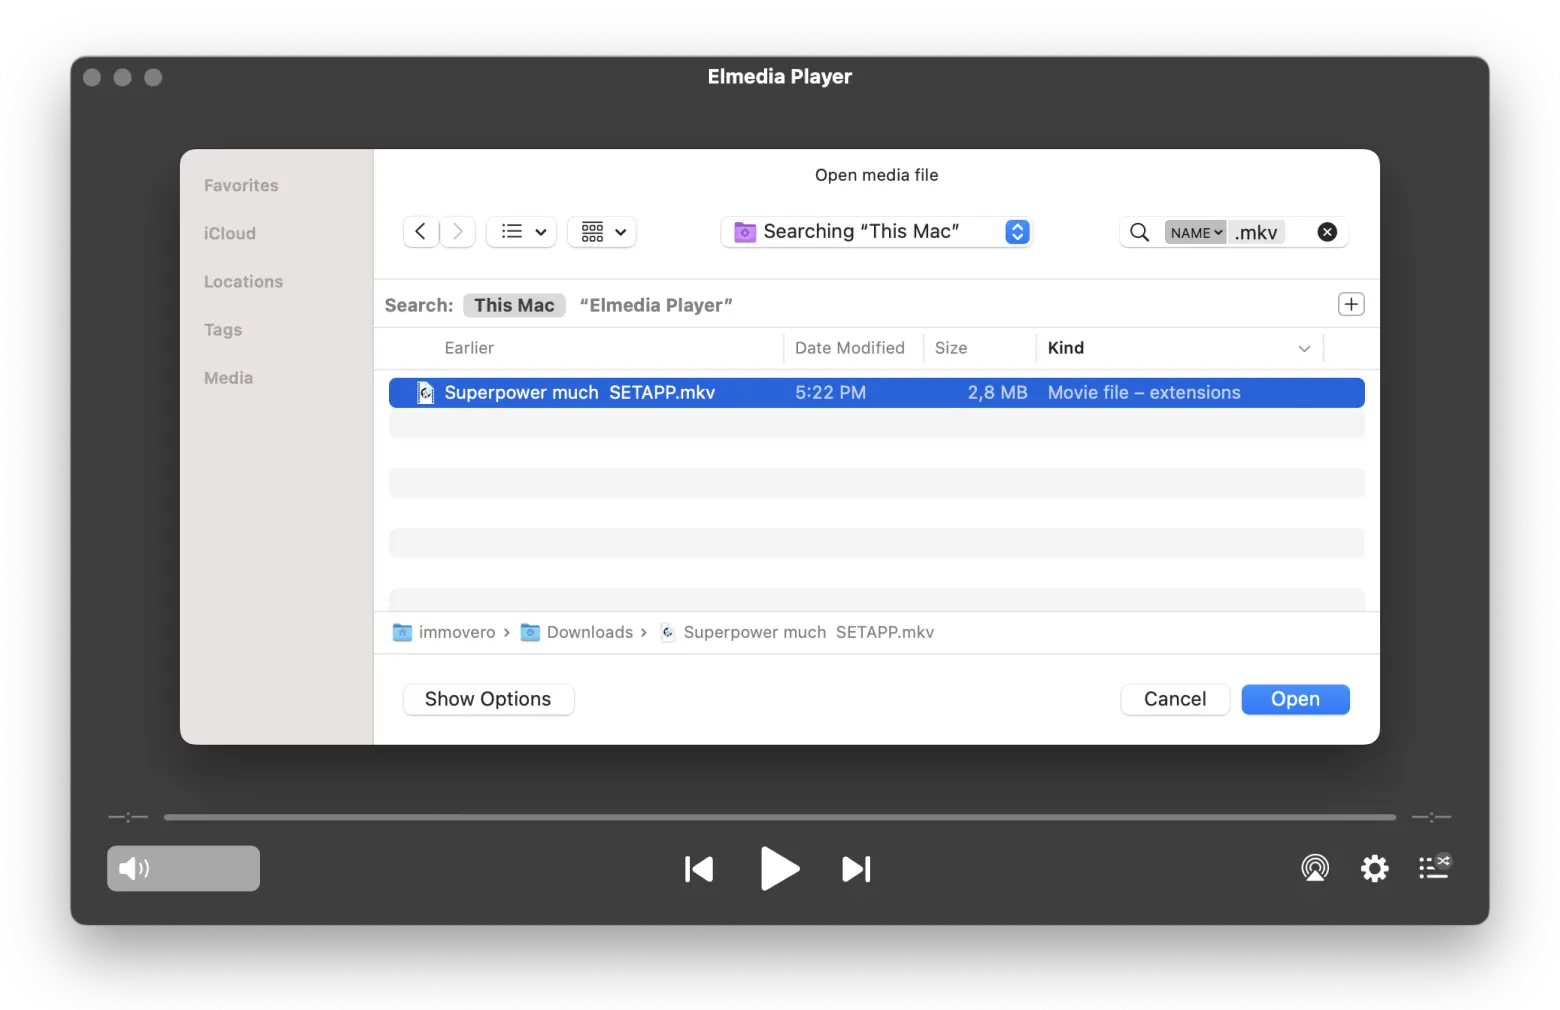Image resolution: width=1560 pixels, height=1010 pixels.
Task: Click the search magnifier icon
Action: [1139, 232]
